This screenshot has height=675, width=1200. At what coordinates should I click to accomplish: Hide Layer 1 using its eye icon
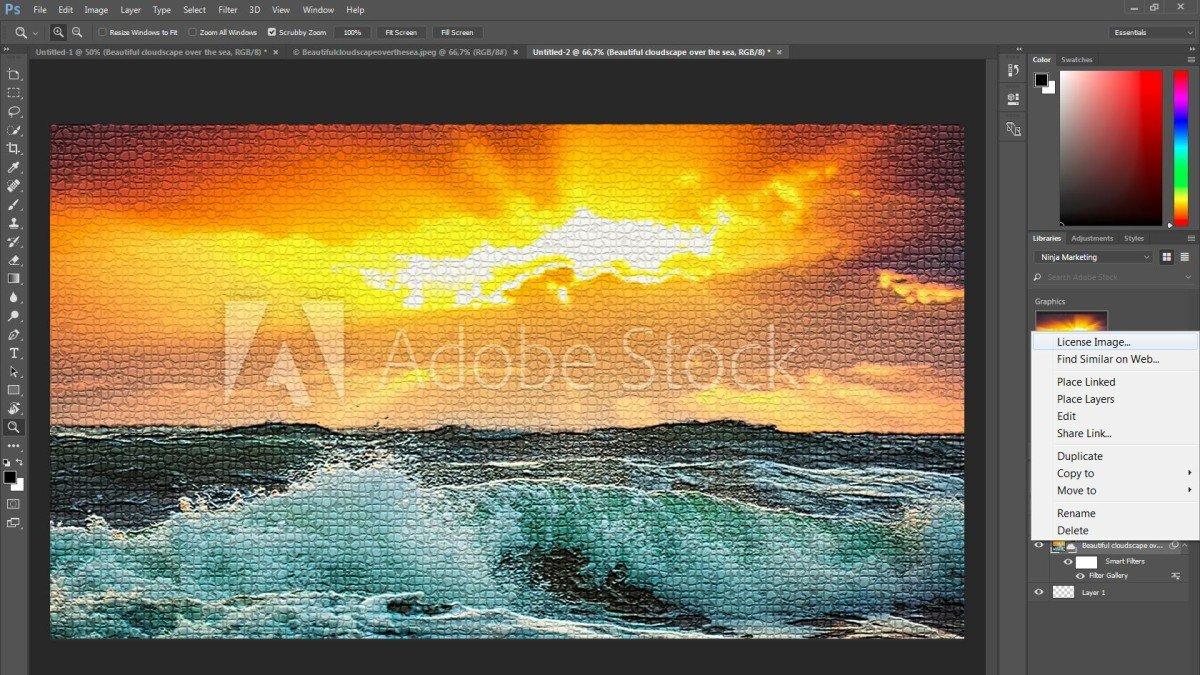pyautogui.click(x=1038, y=592)
